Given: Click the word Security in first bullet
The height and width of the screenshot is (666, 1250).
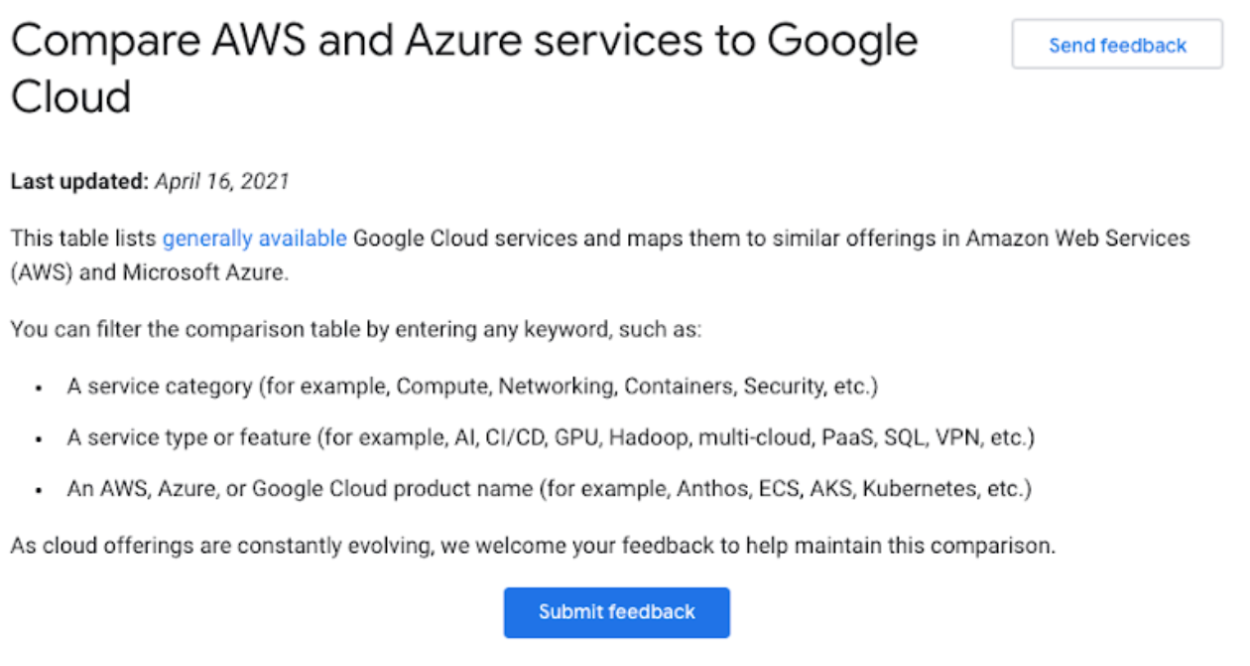Looking at the screenshot, I should click(794, 386).
